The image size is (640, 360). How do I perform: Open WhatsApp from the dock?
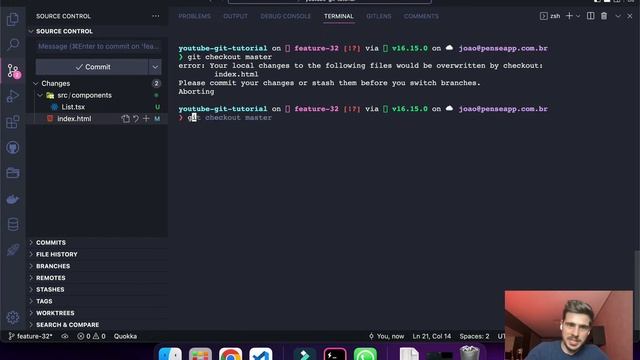pos(365,353)
